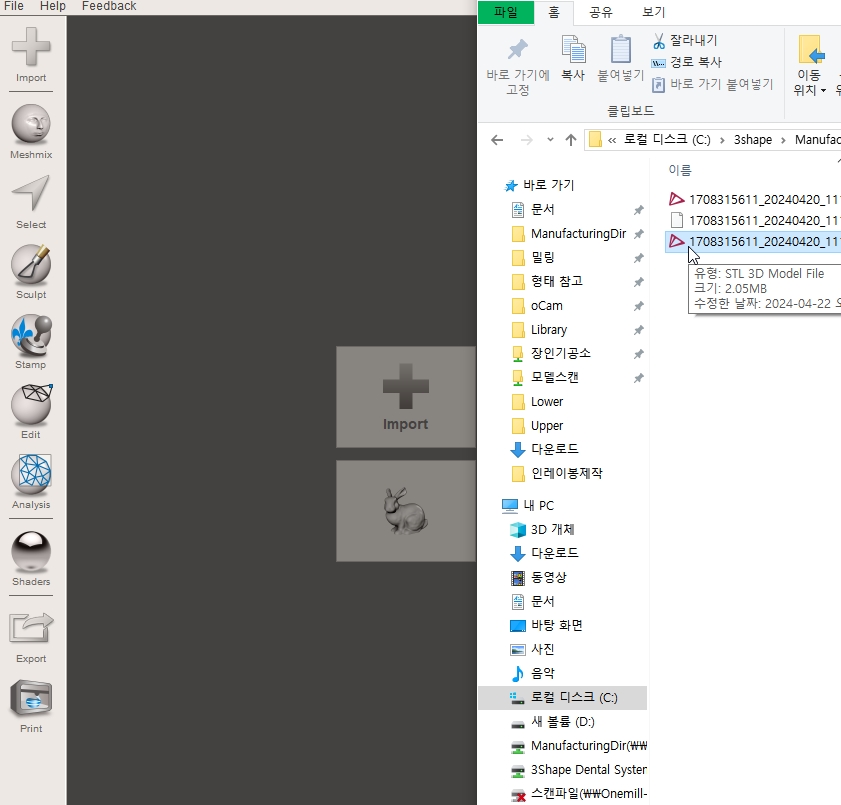841x805 pixels.
Task: Open the Library folder
Action: coord(540,330)
